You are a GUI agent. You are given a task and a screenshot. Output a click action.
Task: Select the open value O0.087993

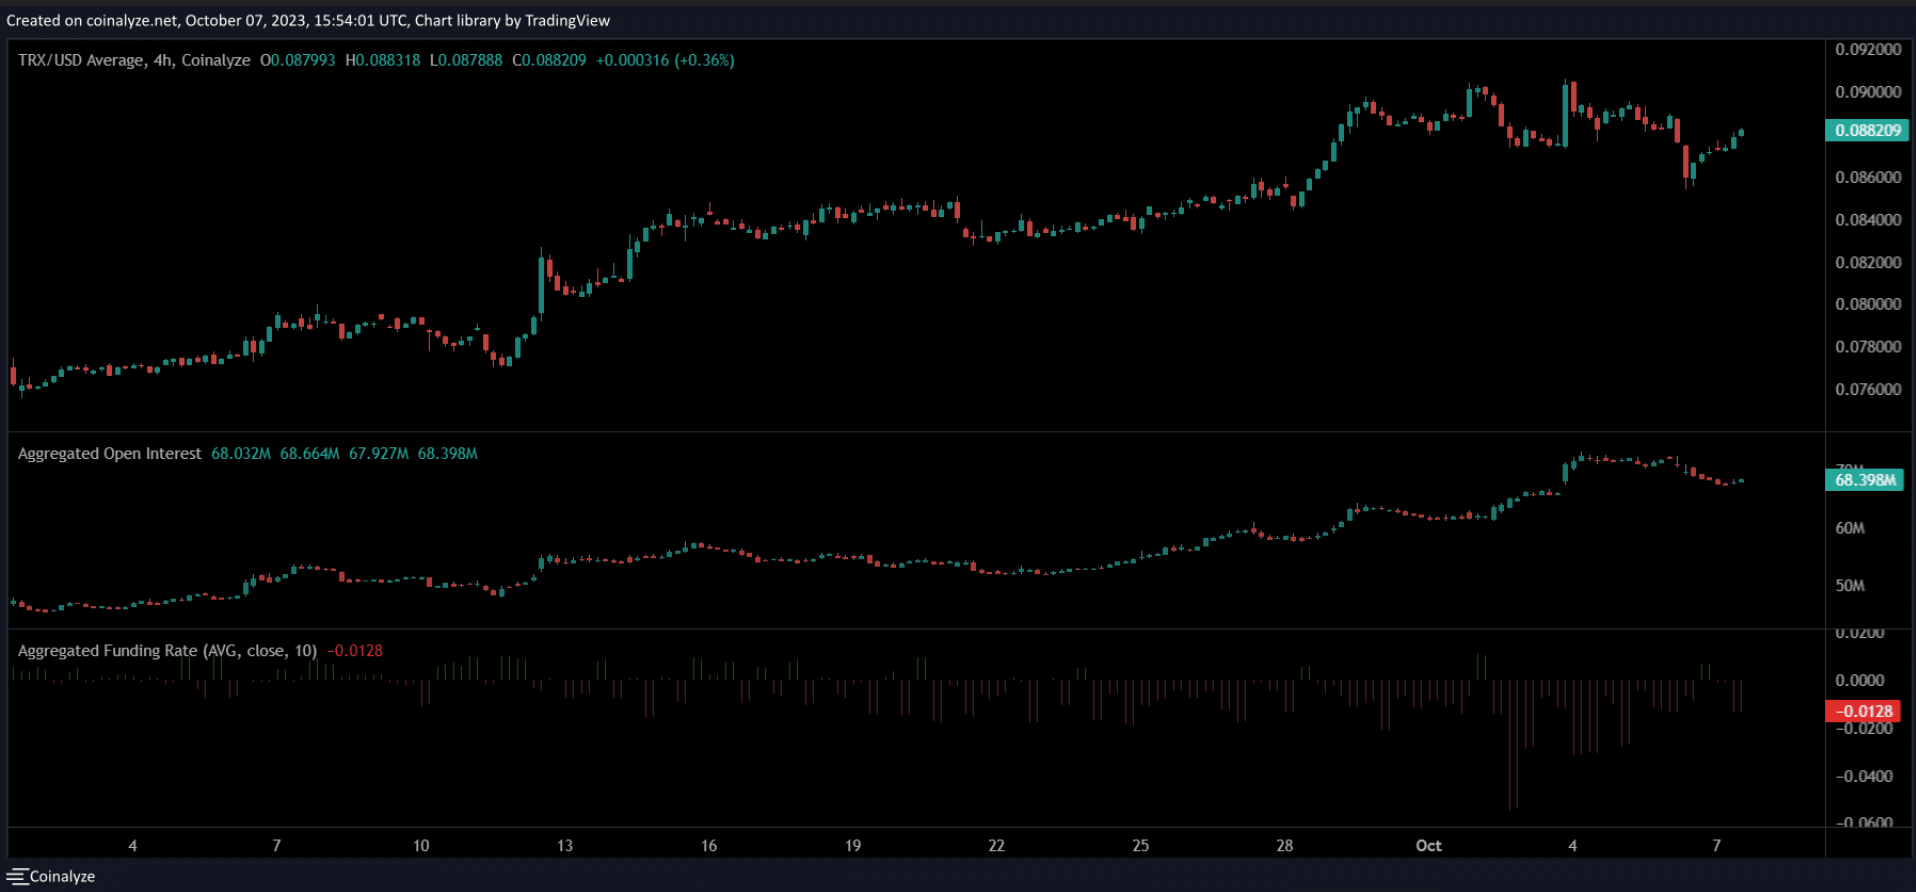click(298, 60)
